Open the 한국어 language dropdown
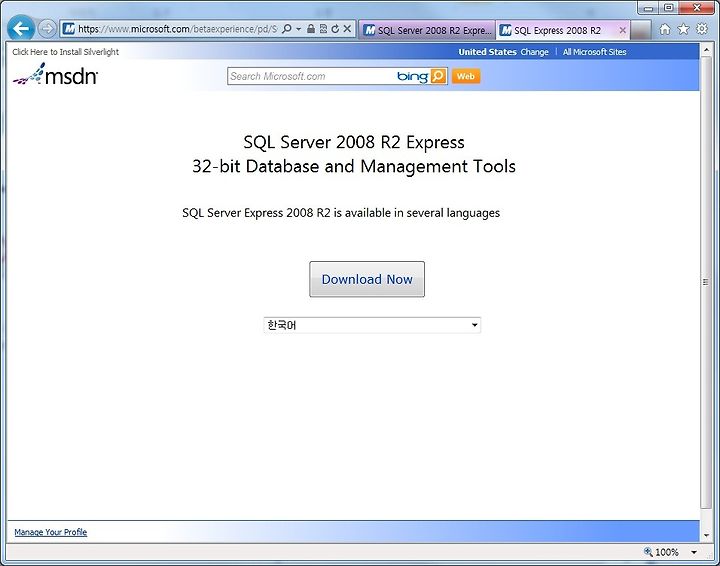This screenshot has height=566, width=720. pos(372,325)
